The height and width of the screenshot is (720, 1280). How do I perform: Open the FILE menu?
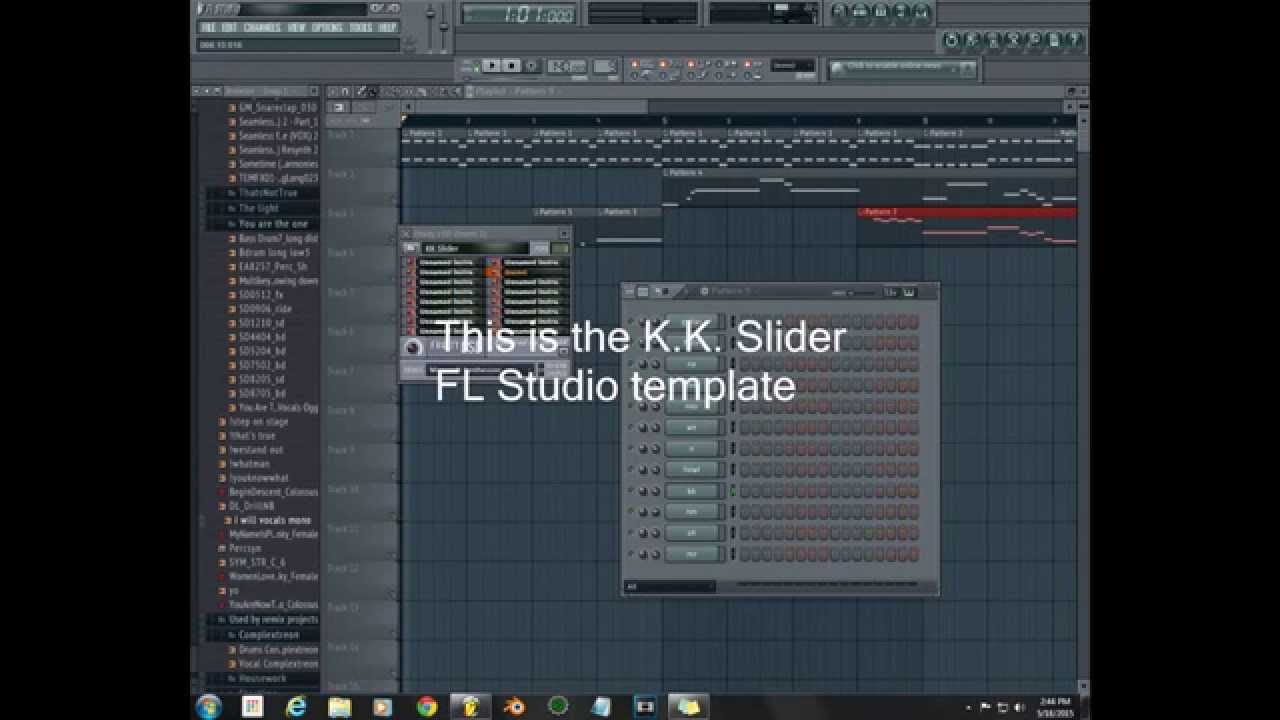[x=208, y=28]
